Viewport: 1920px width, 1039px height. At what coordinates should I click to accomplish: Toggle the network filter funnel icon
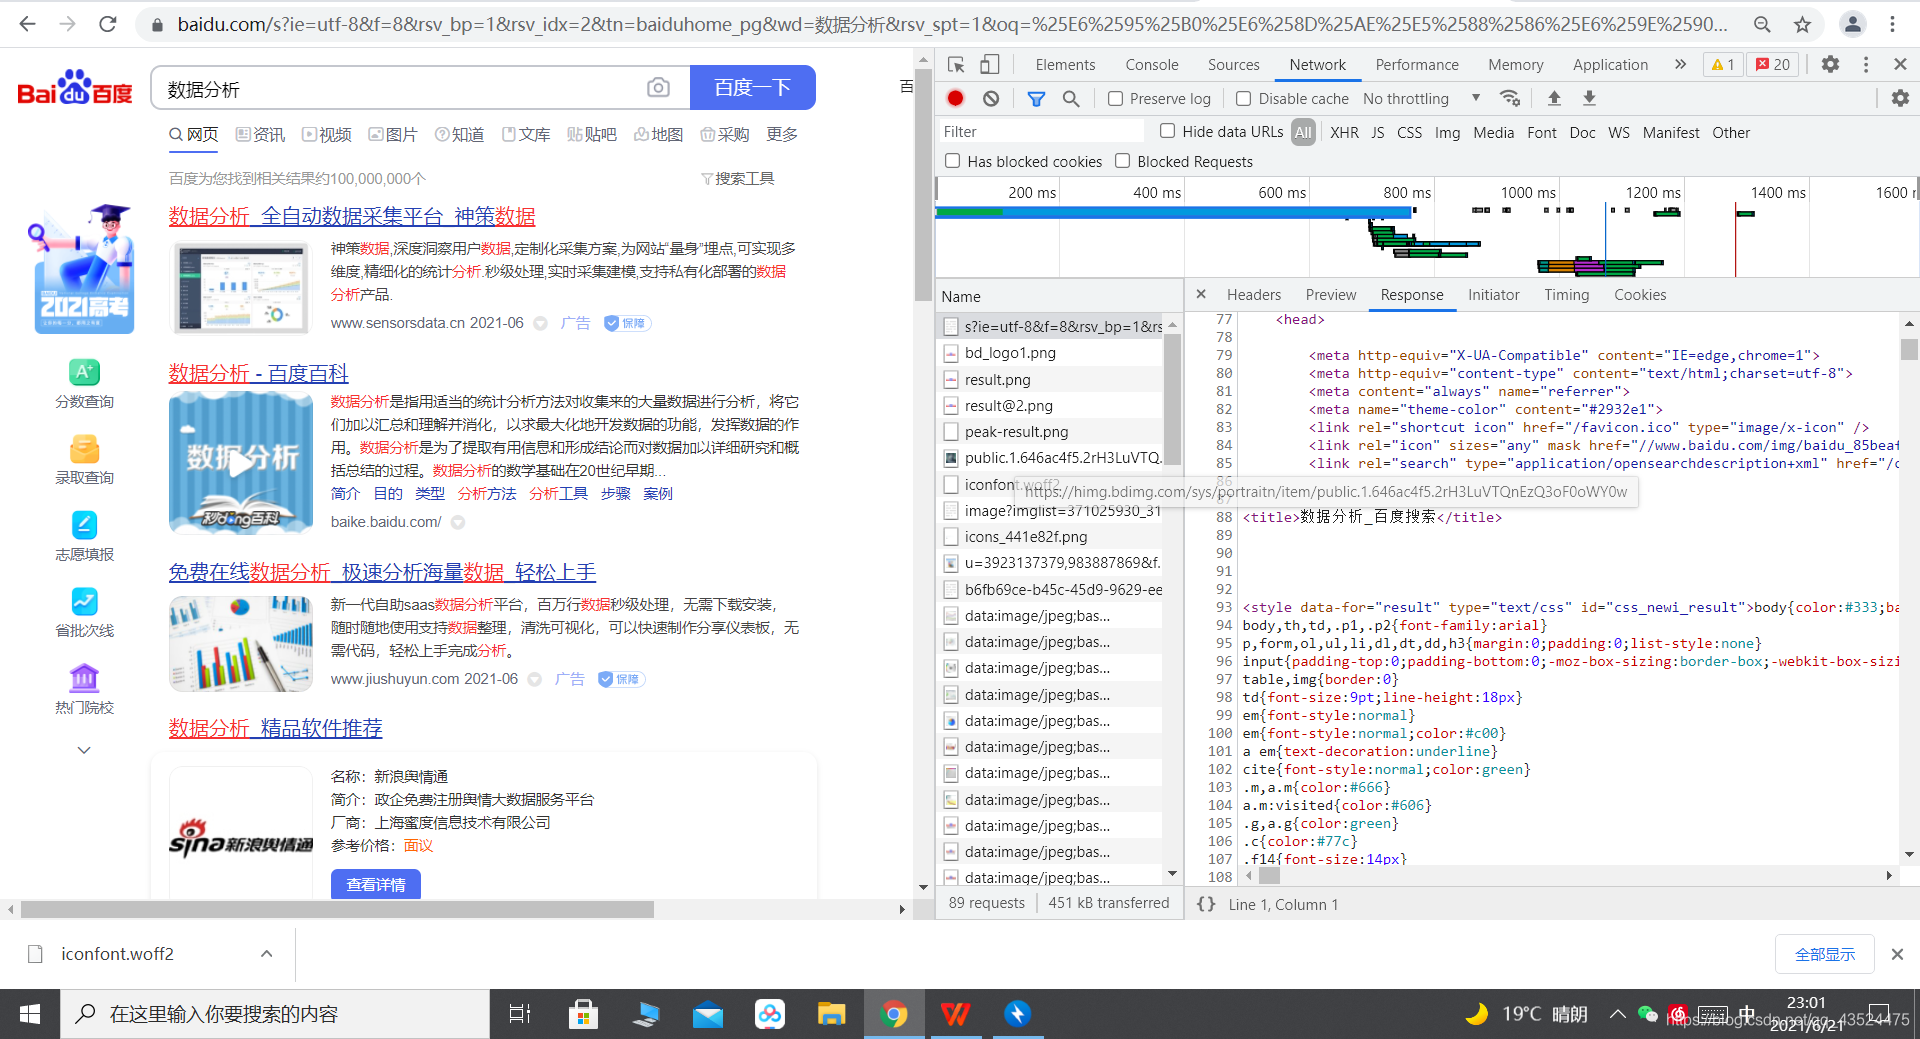(1036, 98)
